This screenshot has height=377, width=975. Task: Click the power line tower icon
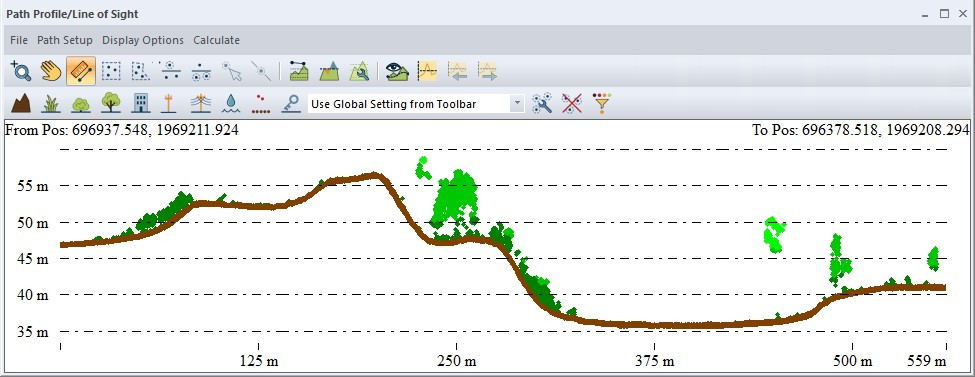200,103
